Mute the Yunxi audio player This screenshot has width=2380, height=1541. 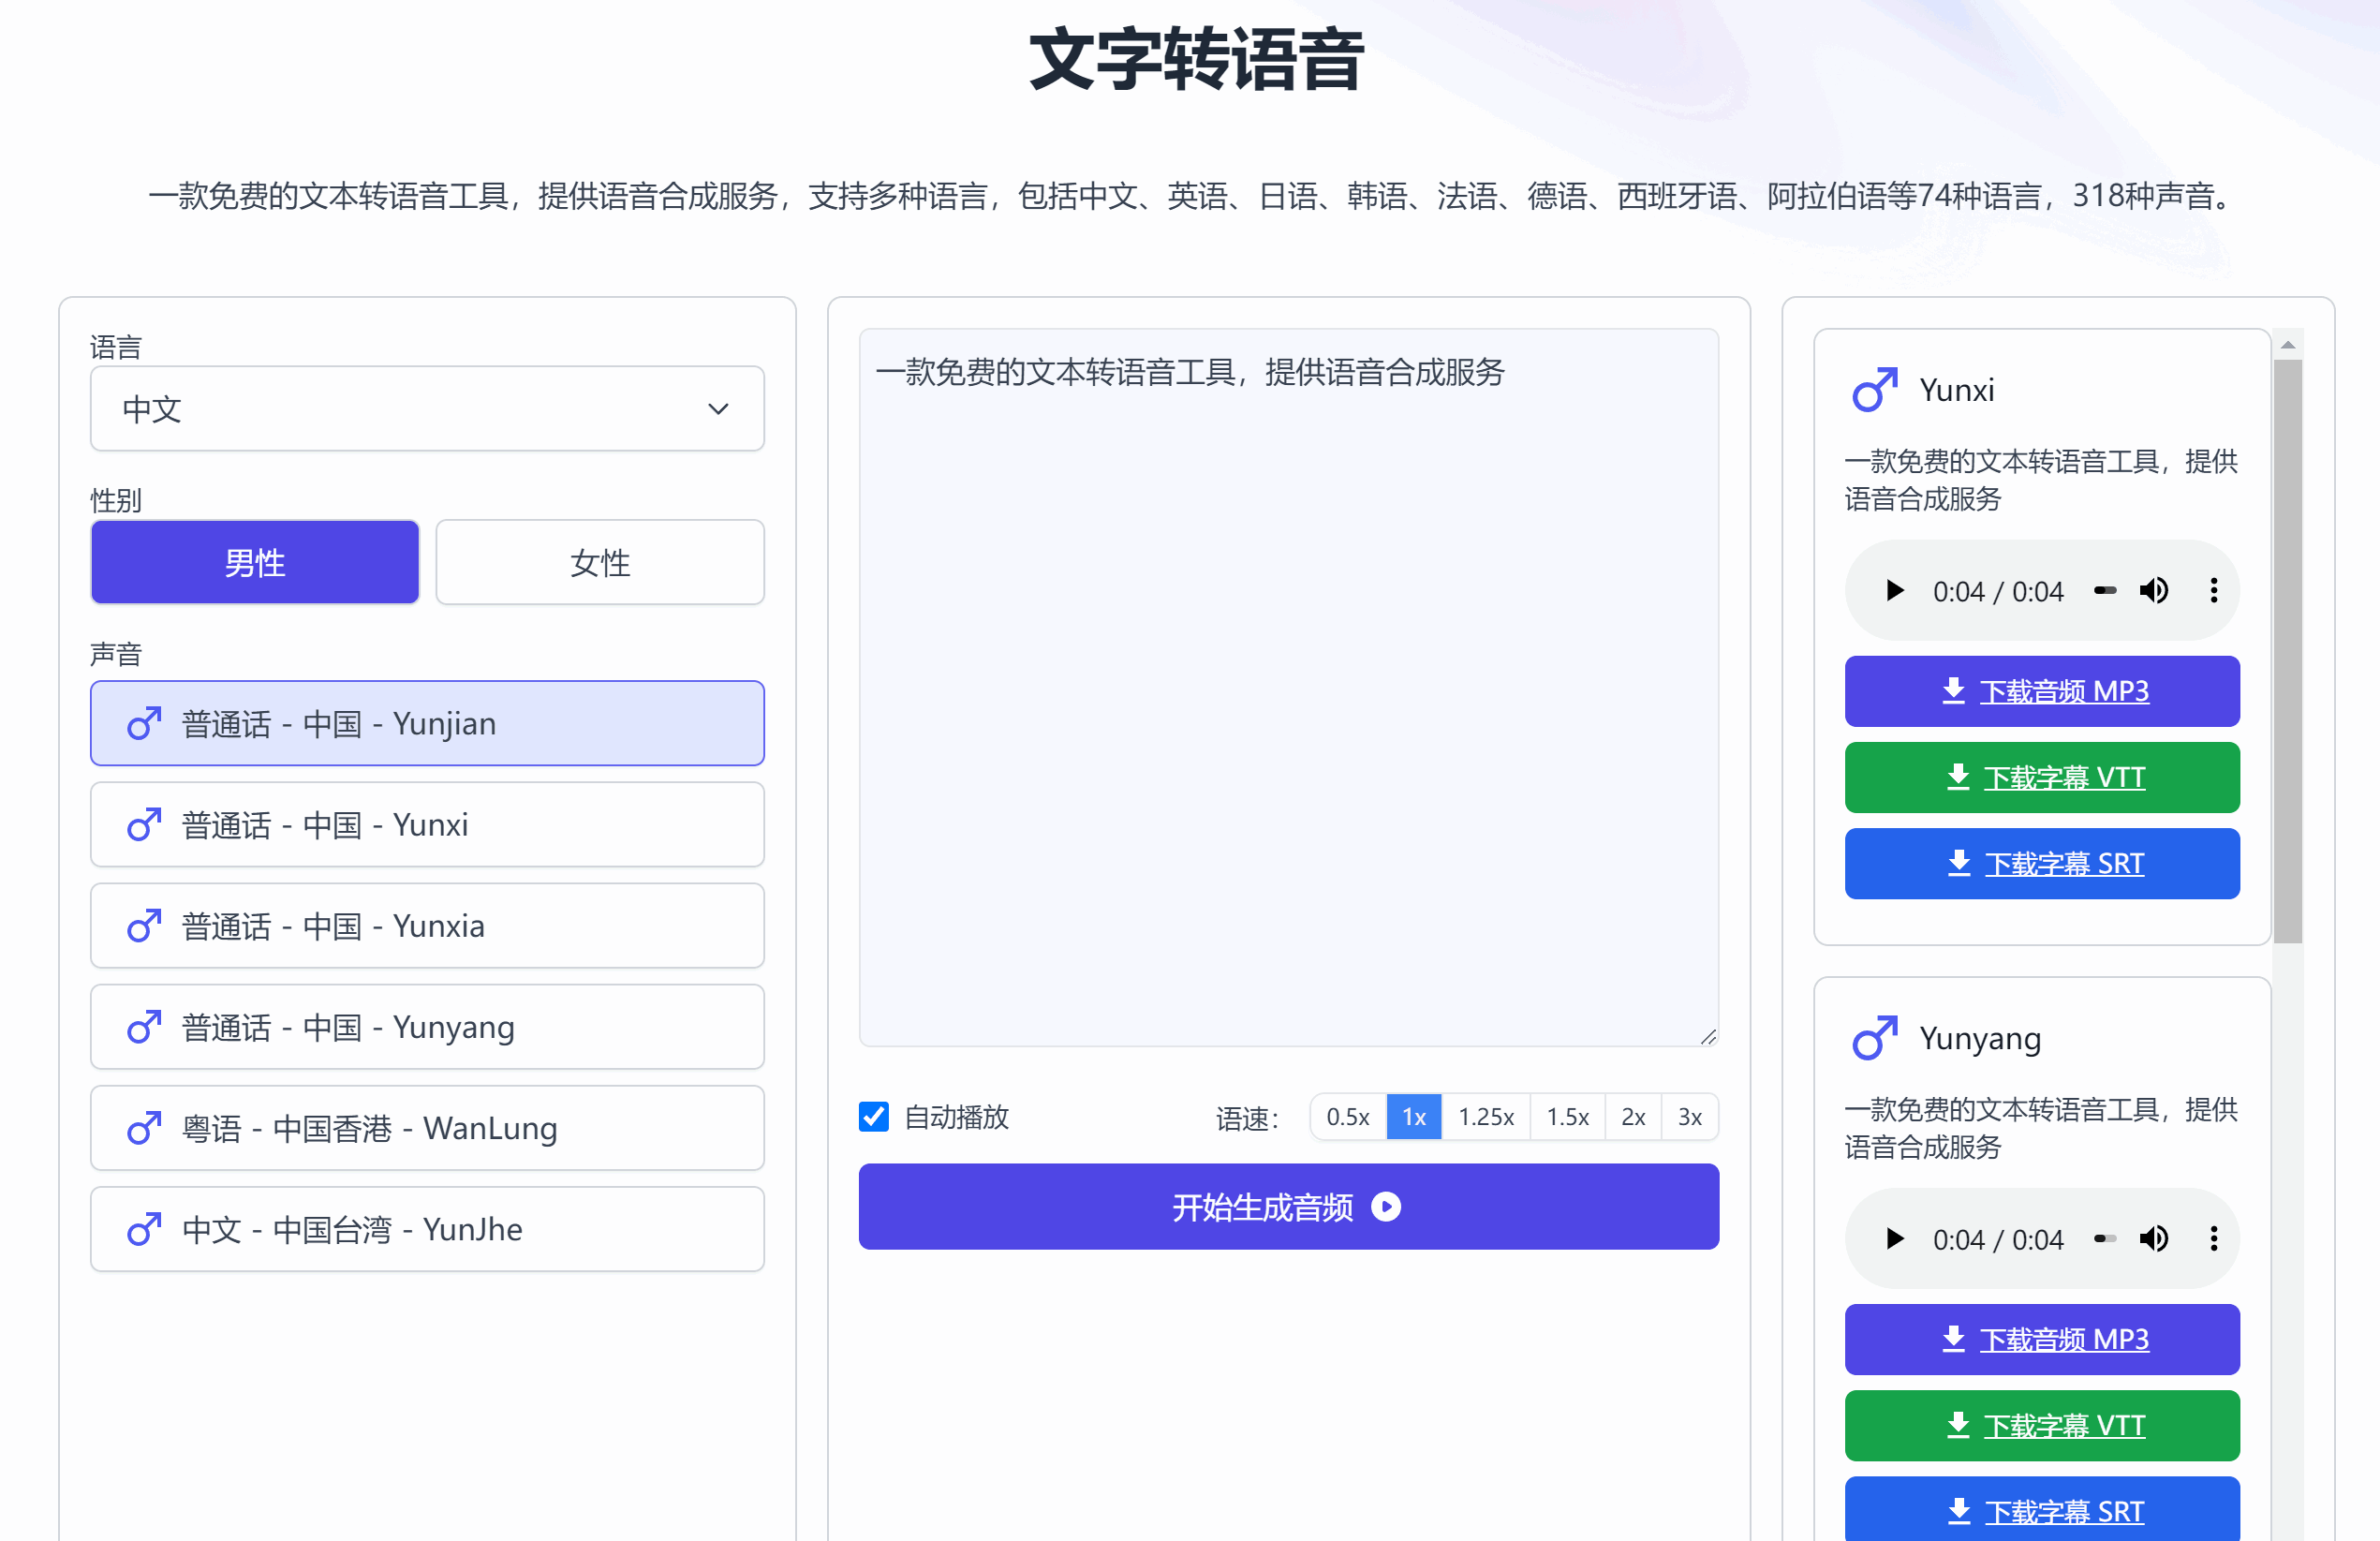[x=2153, y=591]
